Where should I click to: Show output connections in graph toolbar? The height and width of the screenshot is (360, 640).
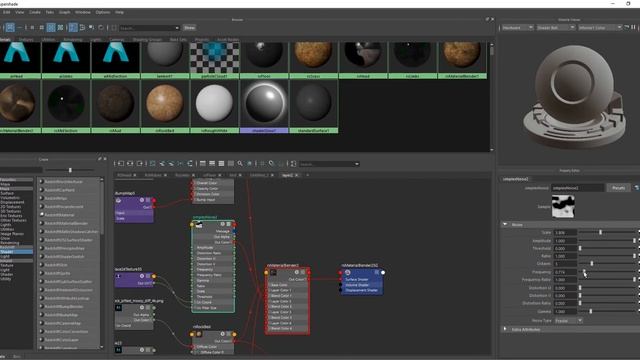click(x=140, y=164)
